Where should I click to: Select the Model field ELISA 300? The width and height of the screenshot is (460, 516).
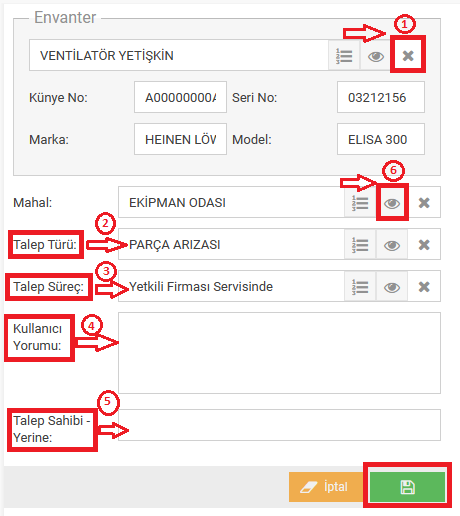pyautogui.click(x=381, y=139)
